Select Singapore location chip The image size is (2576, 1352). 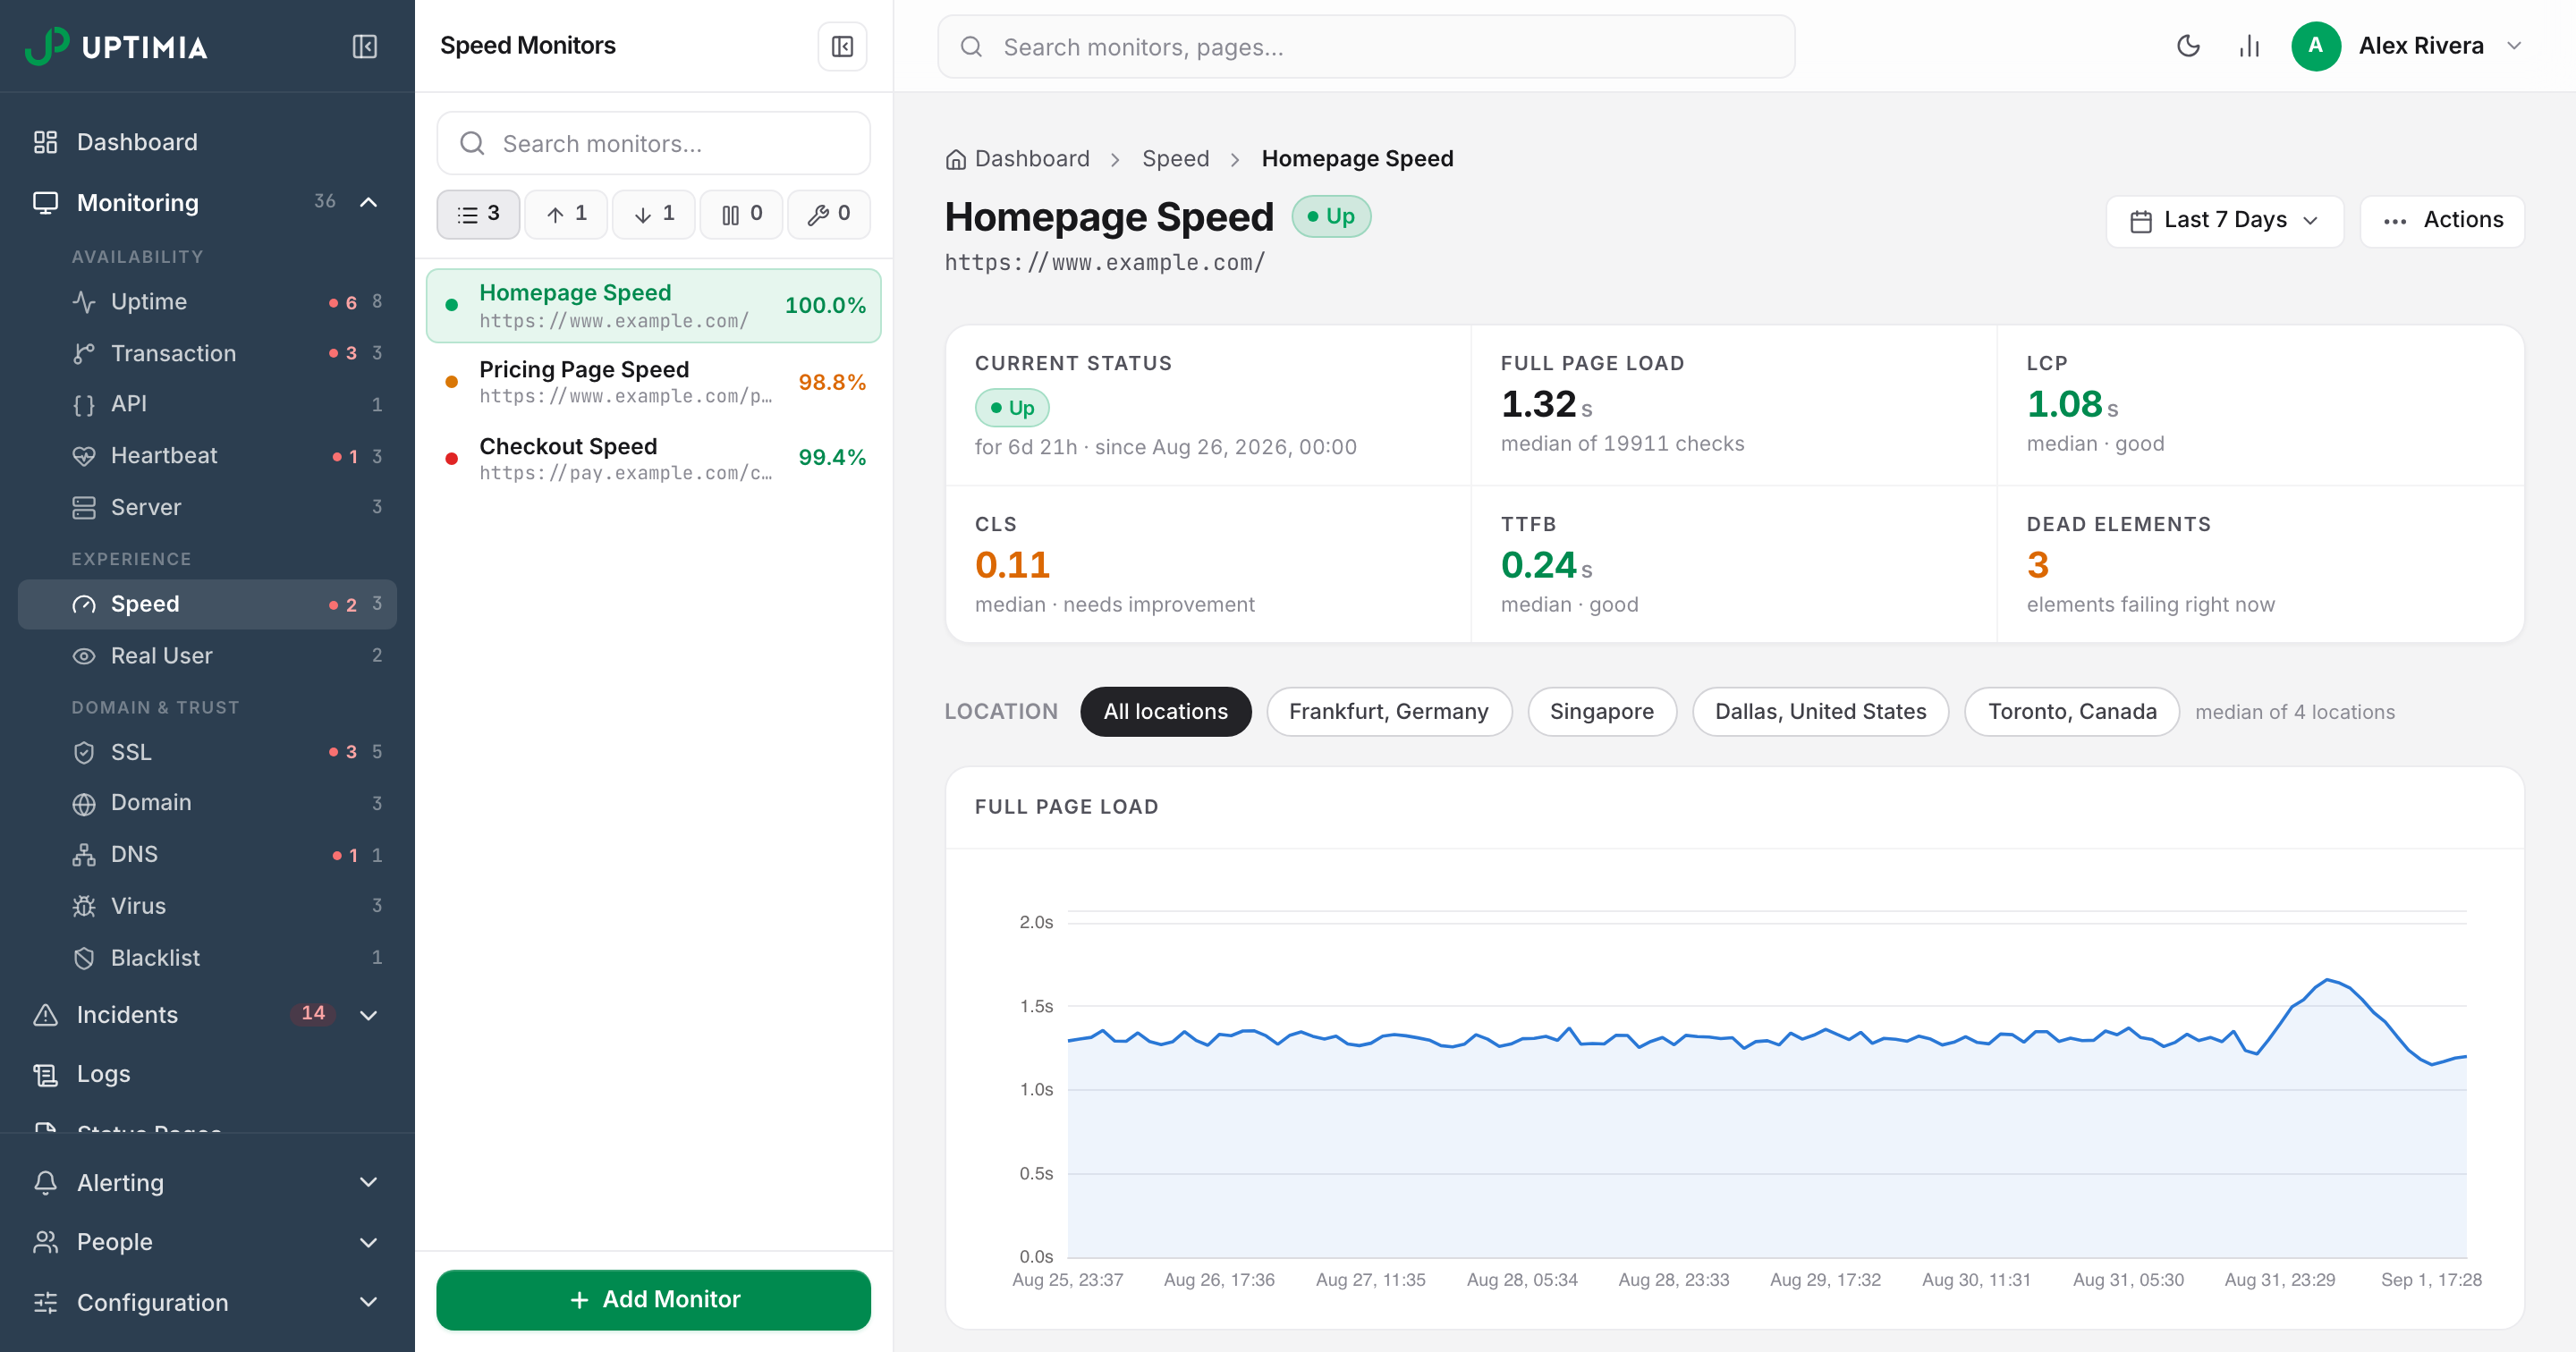click(1601, 712)
